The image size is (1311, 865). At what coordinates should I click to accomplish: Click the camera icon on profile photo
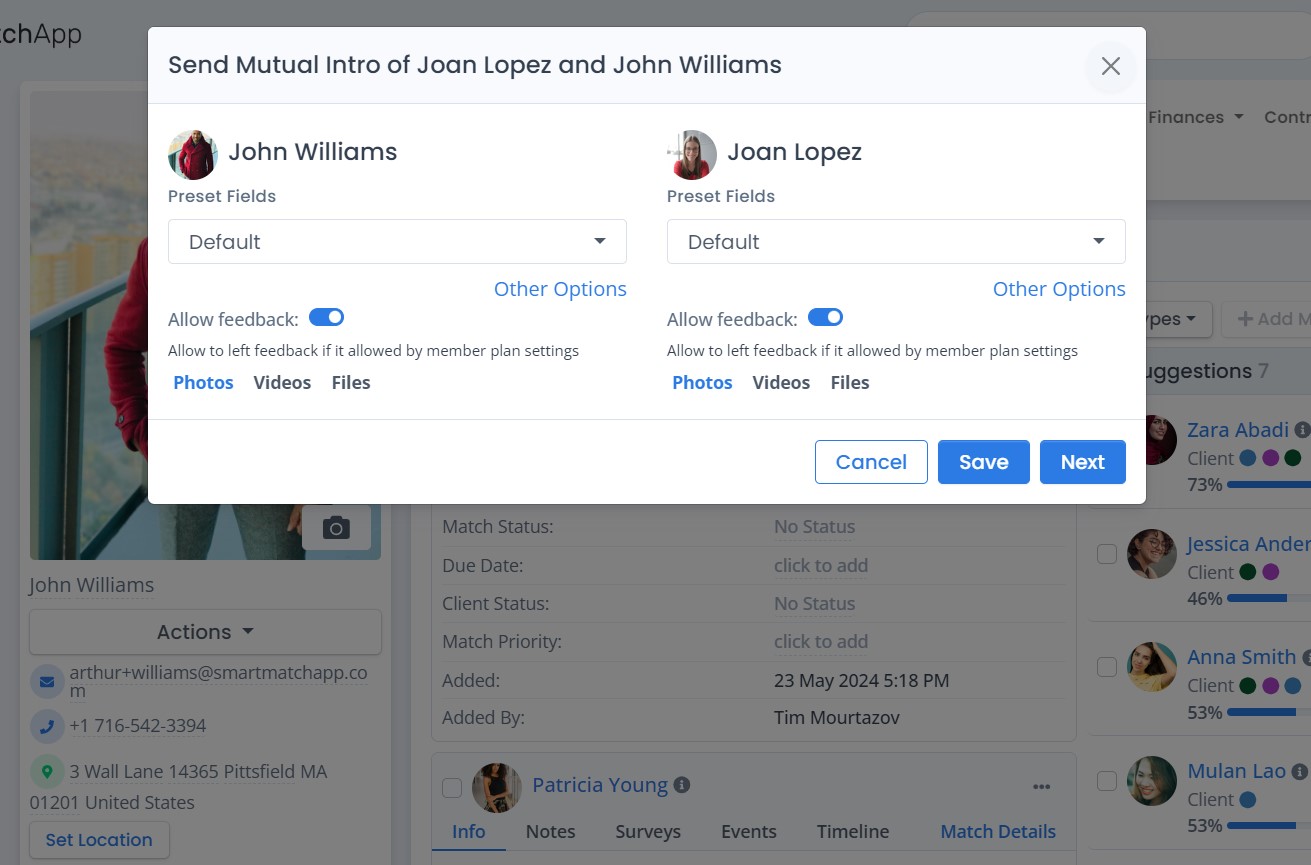[336, 527]
